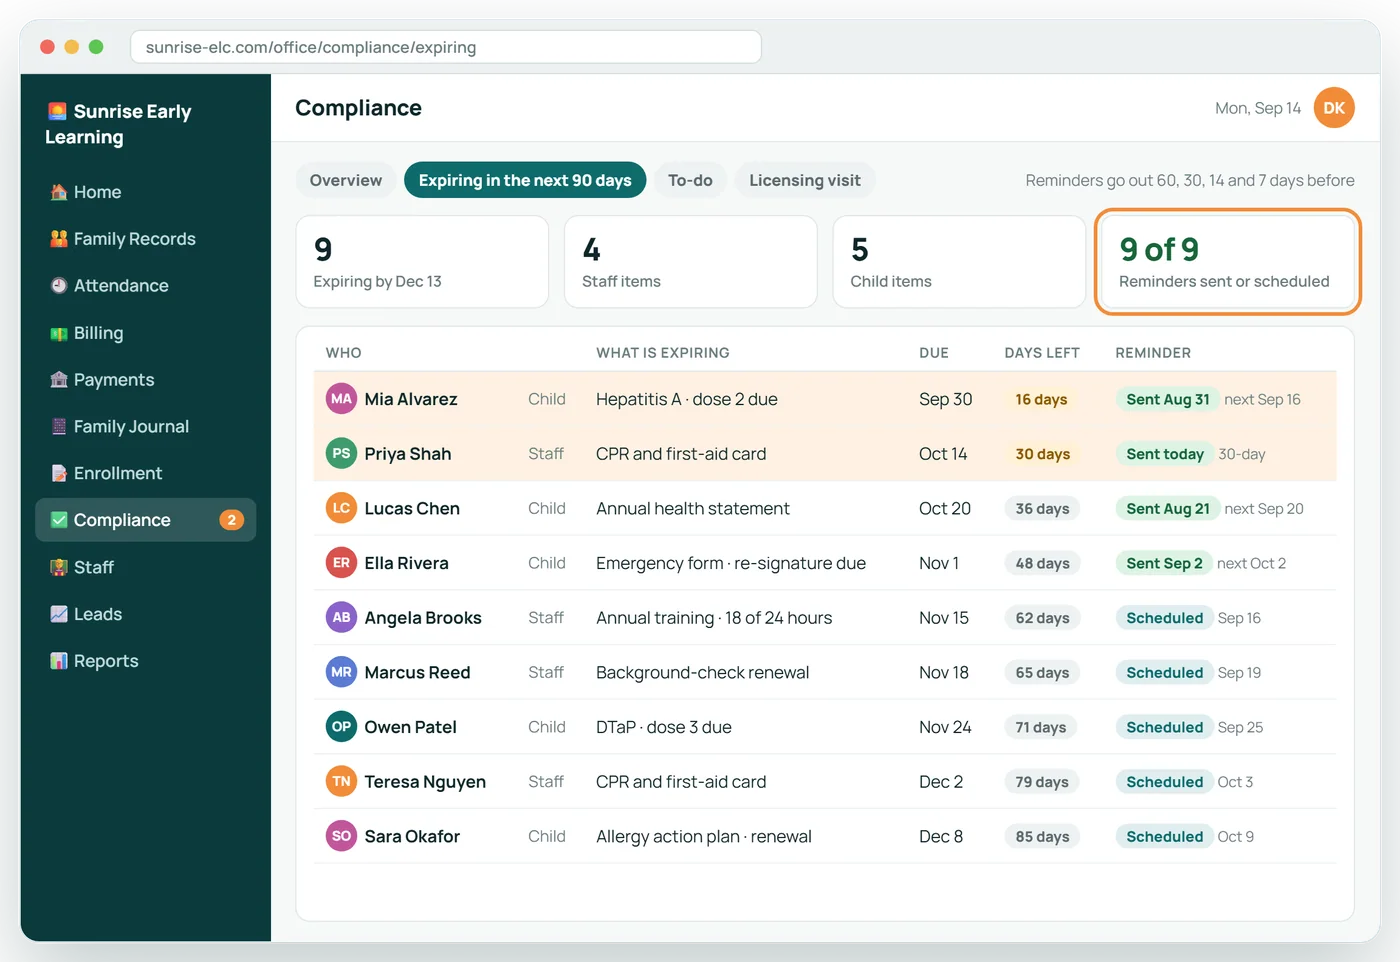Click the Background-check renewal item text

[703, 673]
